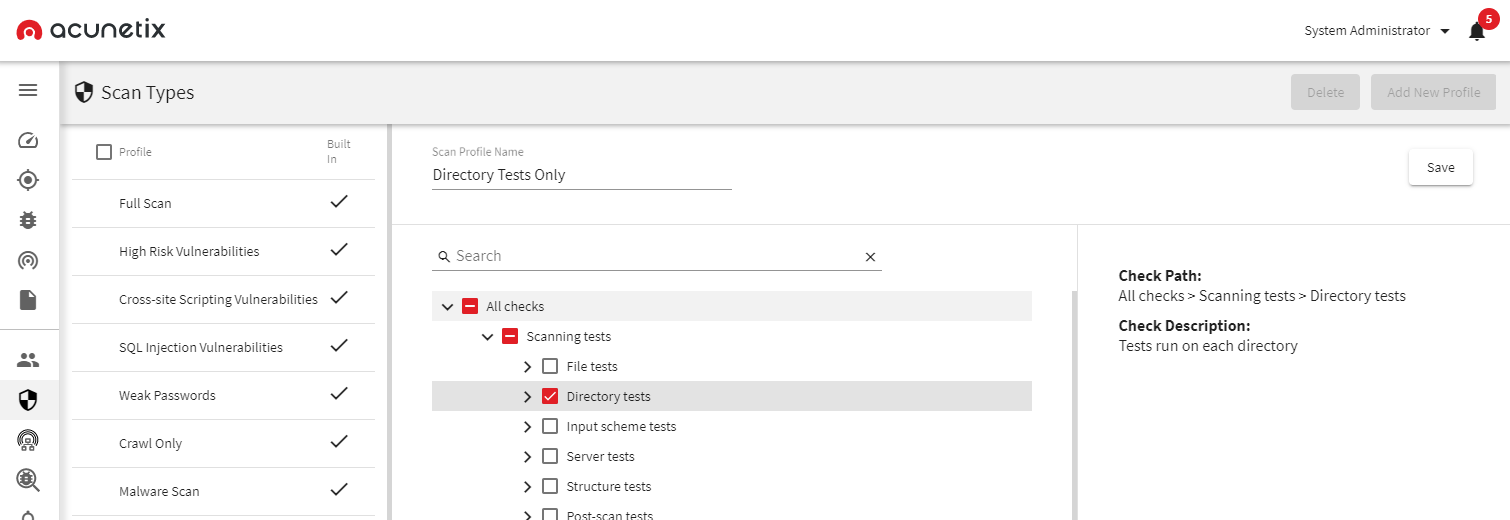
Task: Select the Weak Passwords profile
Action: [167, 396]
